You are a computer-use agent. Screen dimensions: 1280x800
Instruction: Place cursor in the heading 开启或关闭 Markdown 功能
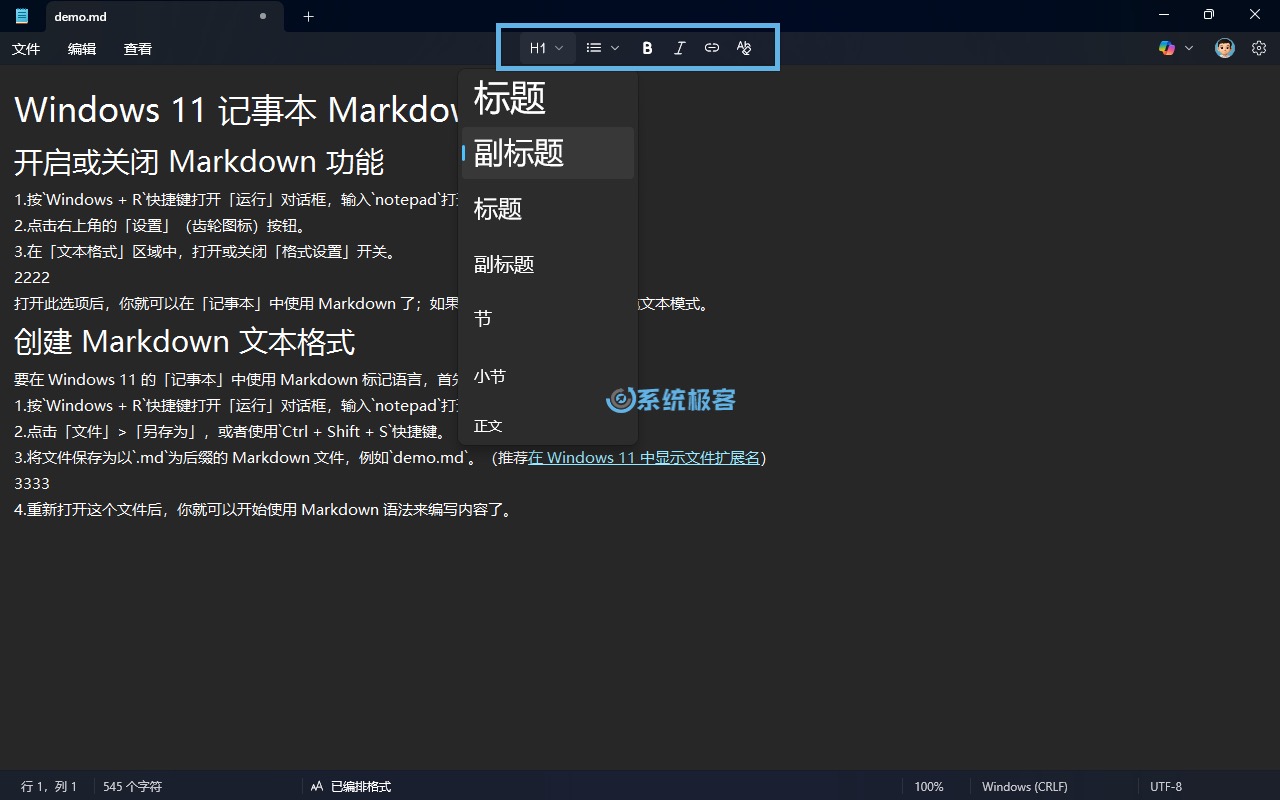tap(199, 161)
